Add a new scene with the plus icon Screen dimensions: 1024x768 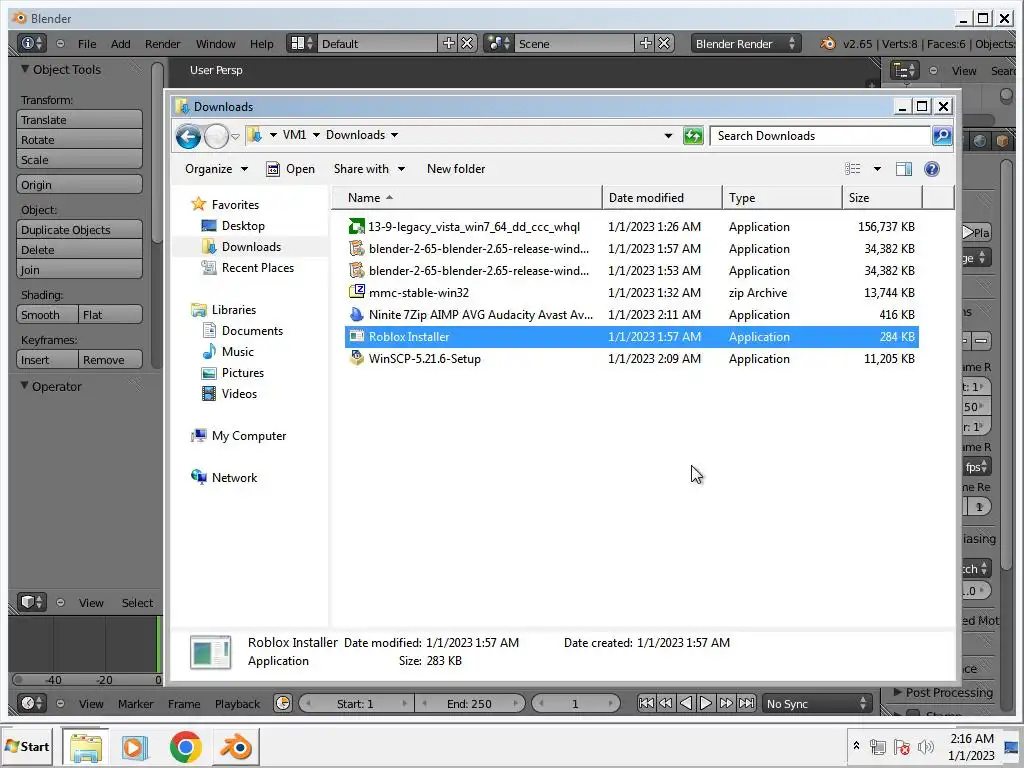[x=646, y=43]
